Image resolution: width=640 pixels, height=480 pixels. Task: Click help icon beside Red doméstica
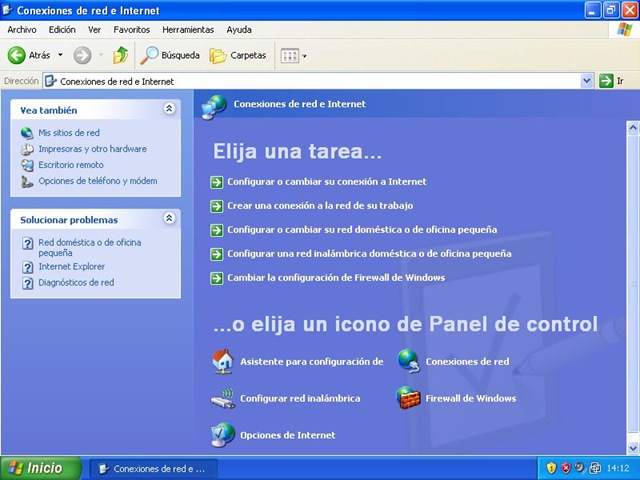point(27,244)
